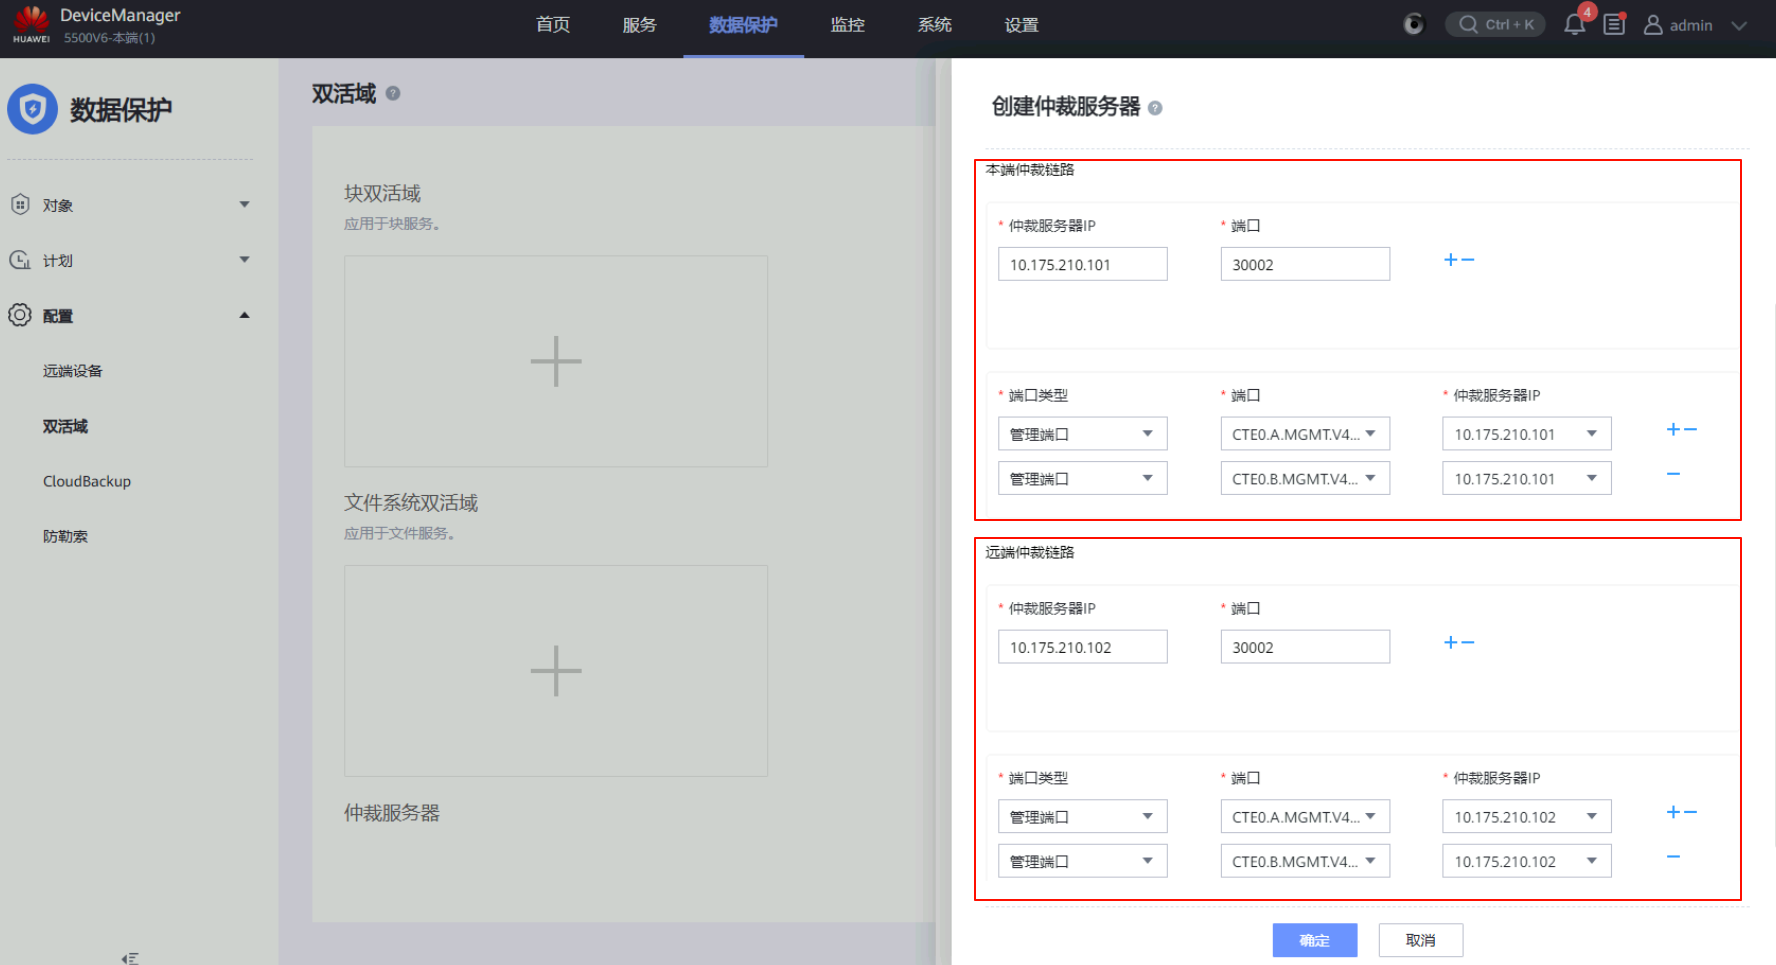Click the round assistant icon in header
Image resolution: width=1776 pixels, height=965 pixels.
[1413, 25]
